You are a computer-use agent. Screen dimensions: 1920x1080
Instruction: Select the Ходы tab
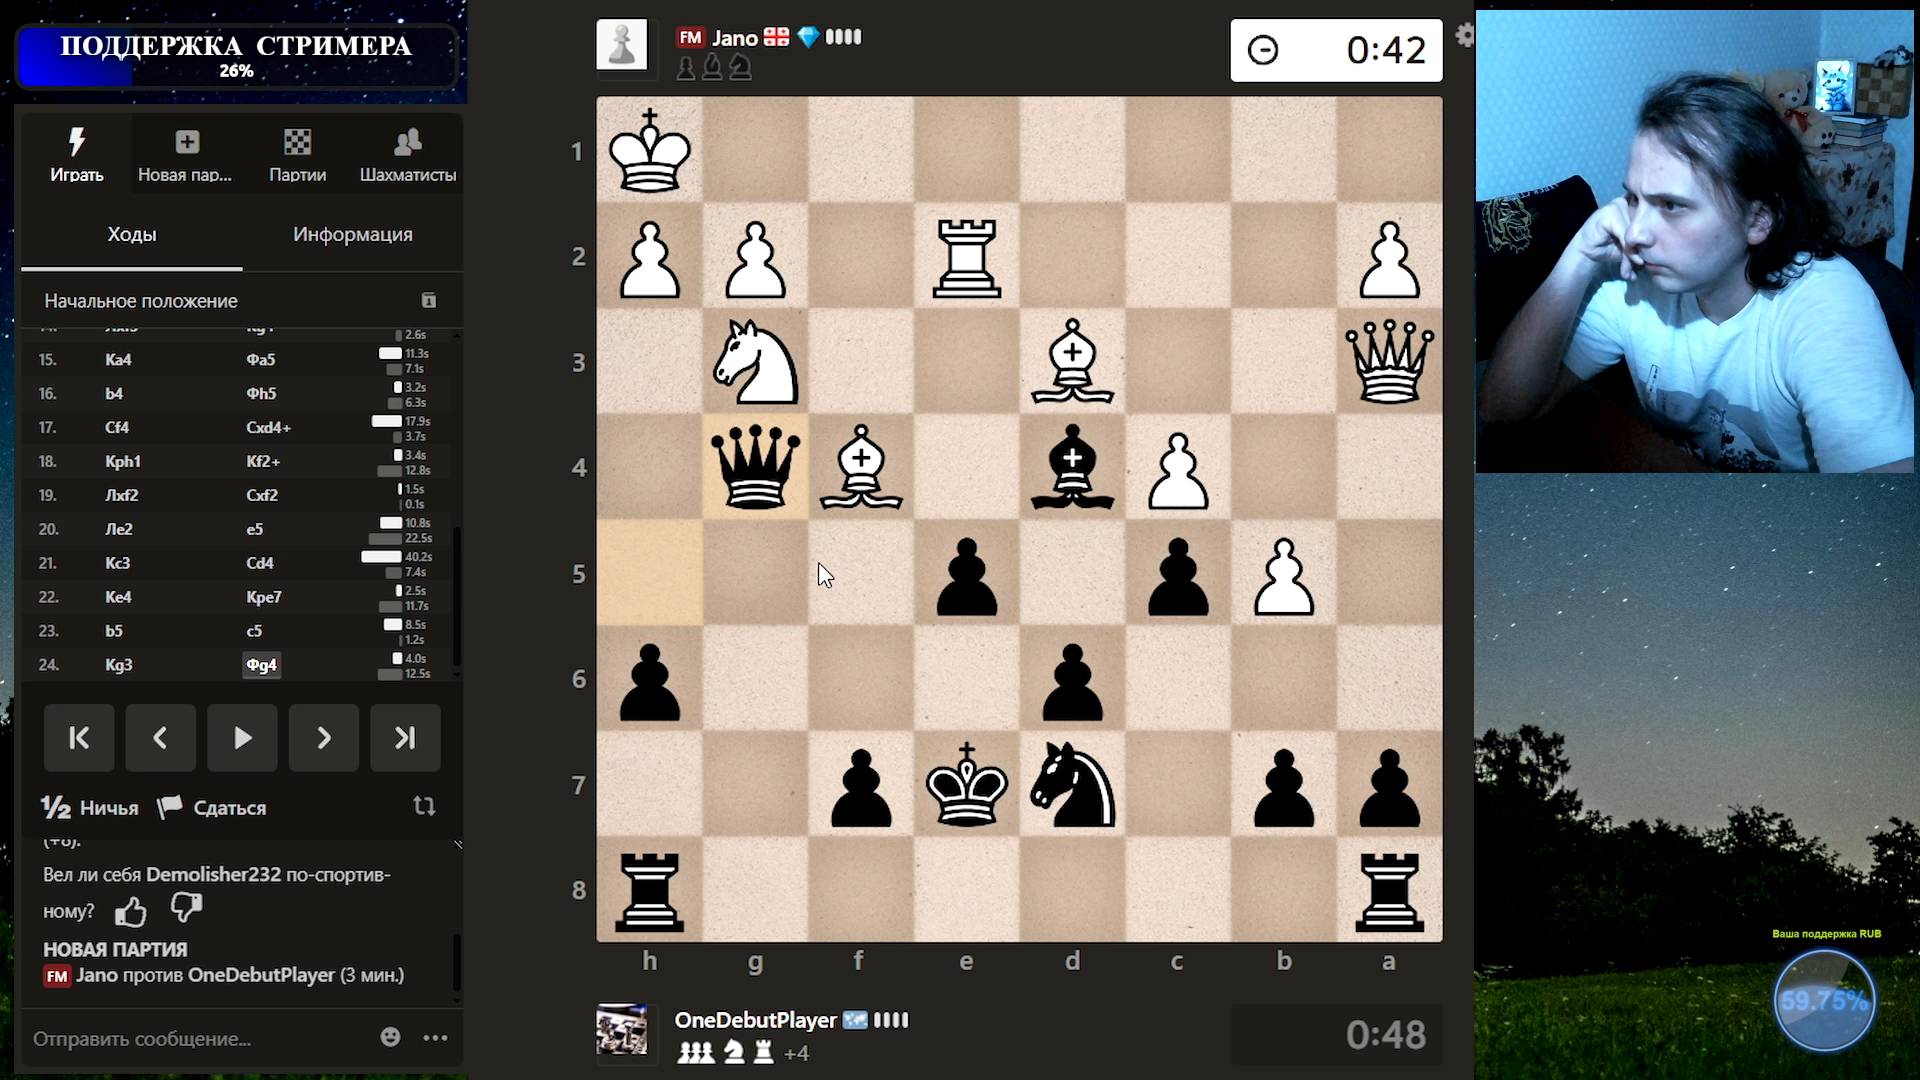(131, 234)
